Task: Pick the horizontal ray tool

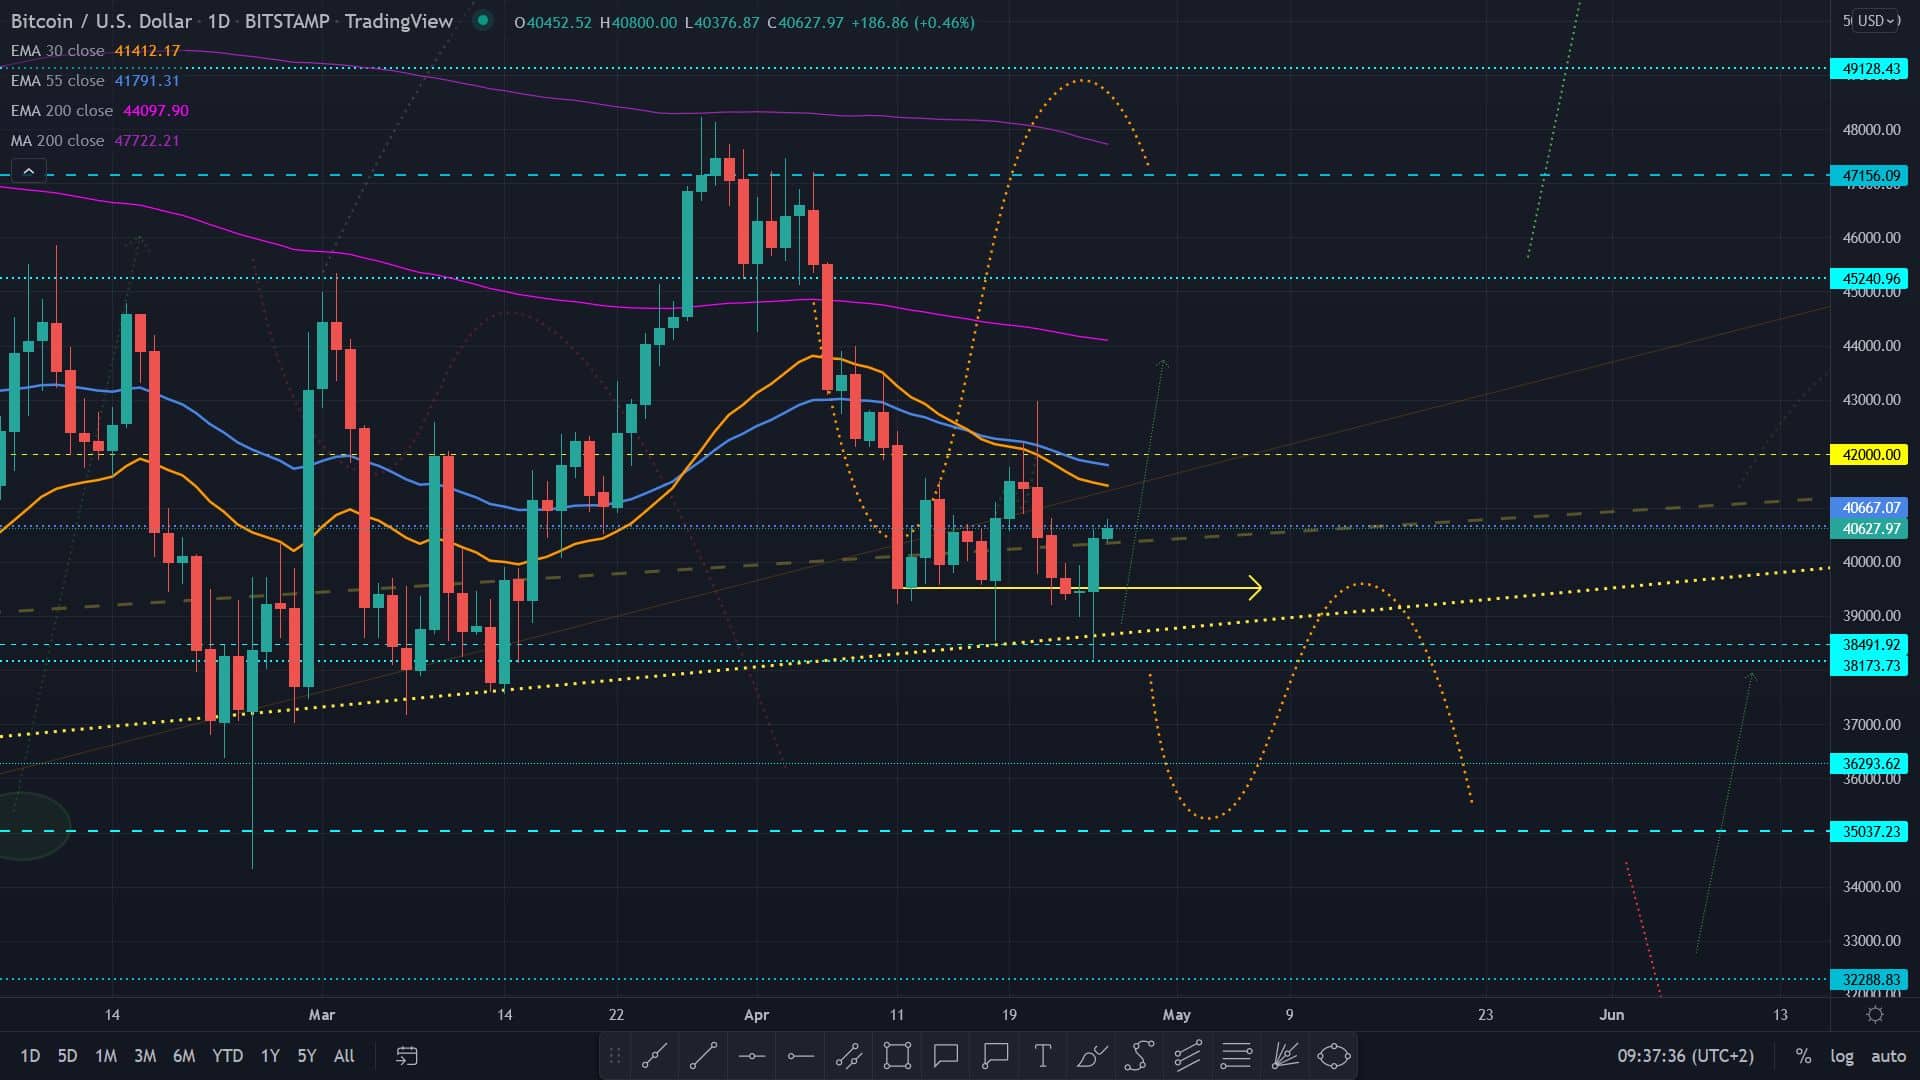Action: pos(801,1055)
